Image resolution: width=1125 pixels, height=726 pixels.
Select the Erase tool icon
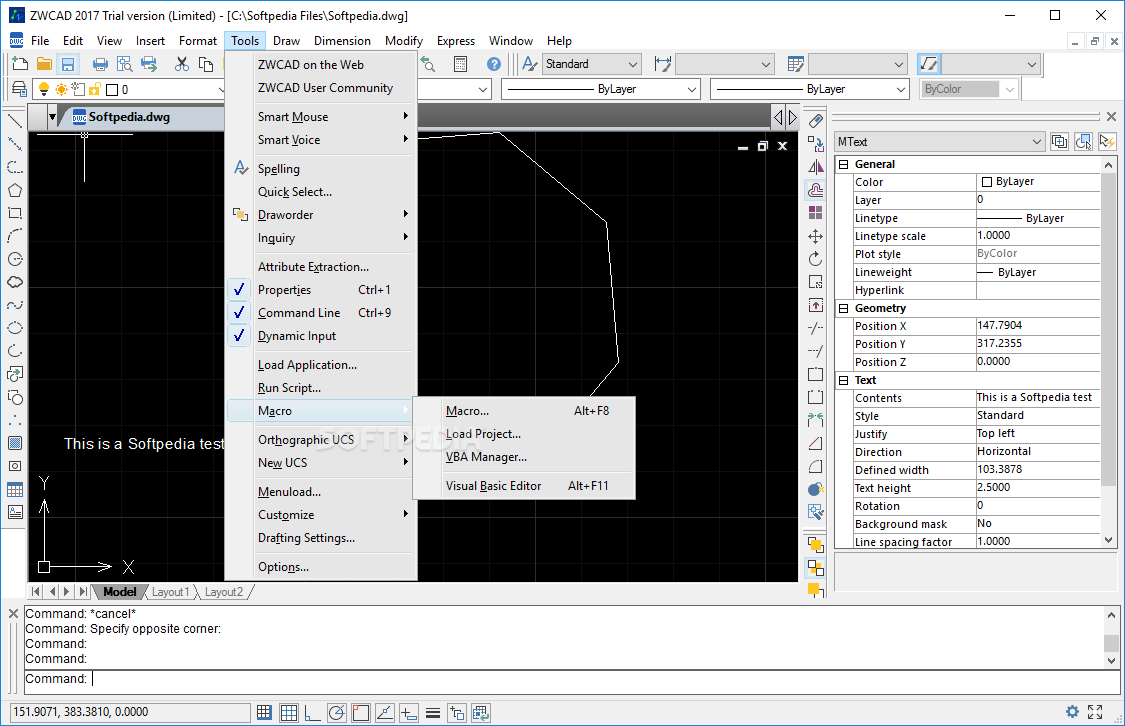coord(815,121)
